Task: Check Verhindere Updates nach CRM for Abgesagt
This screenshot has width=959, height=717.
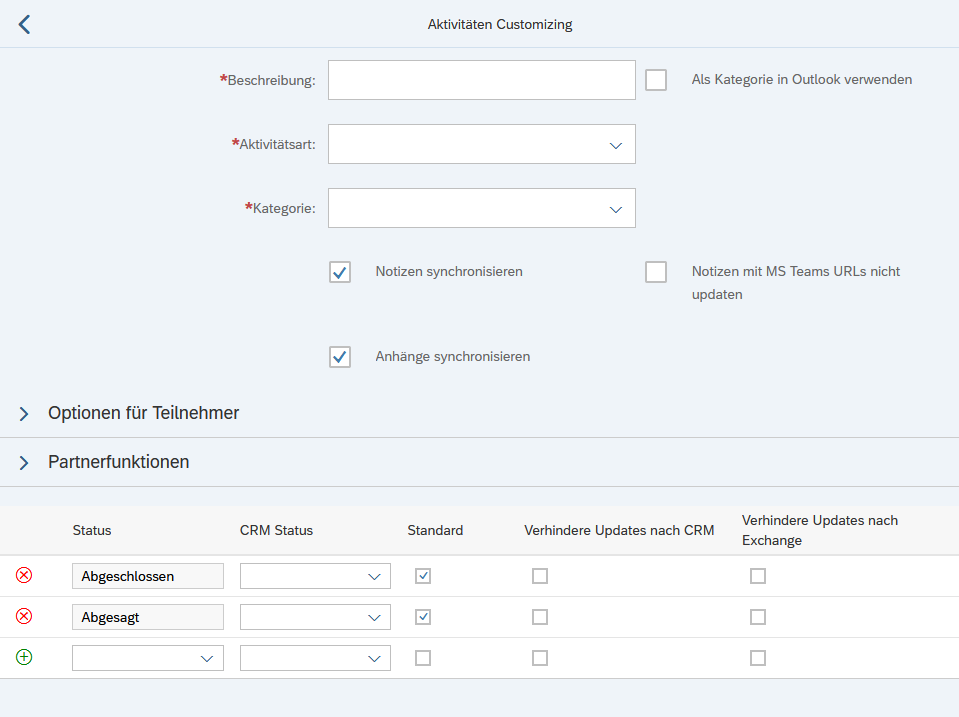Action: coord(540,617)
